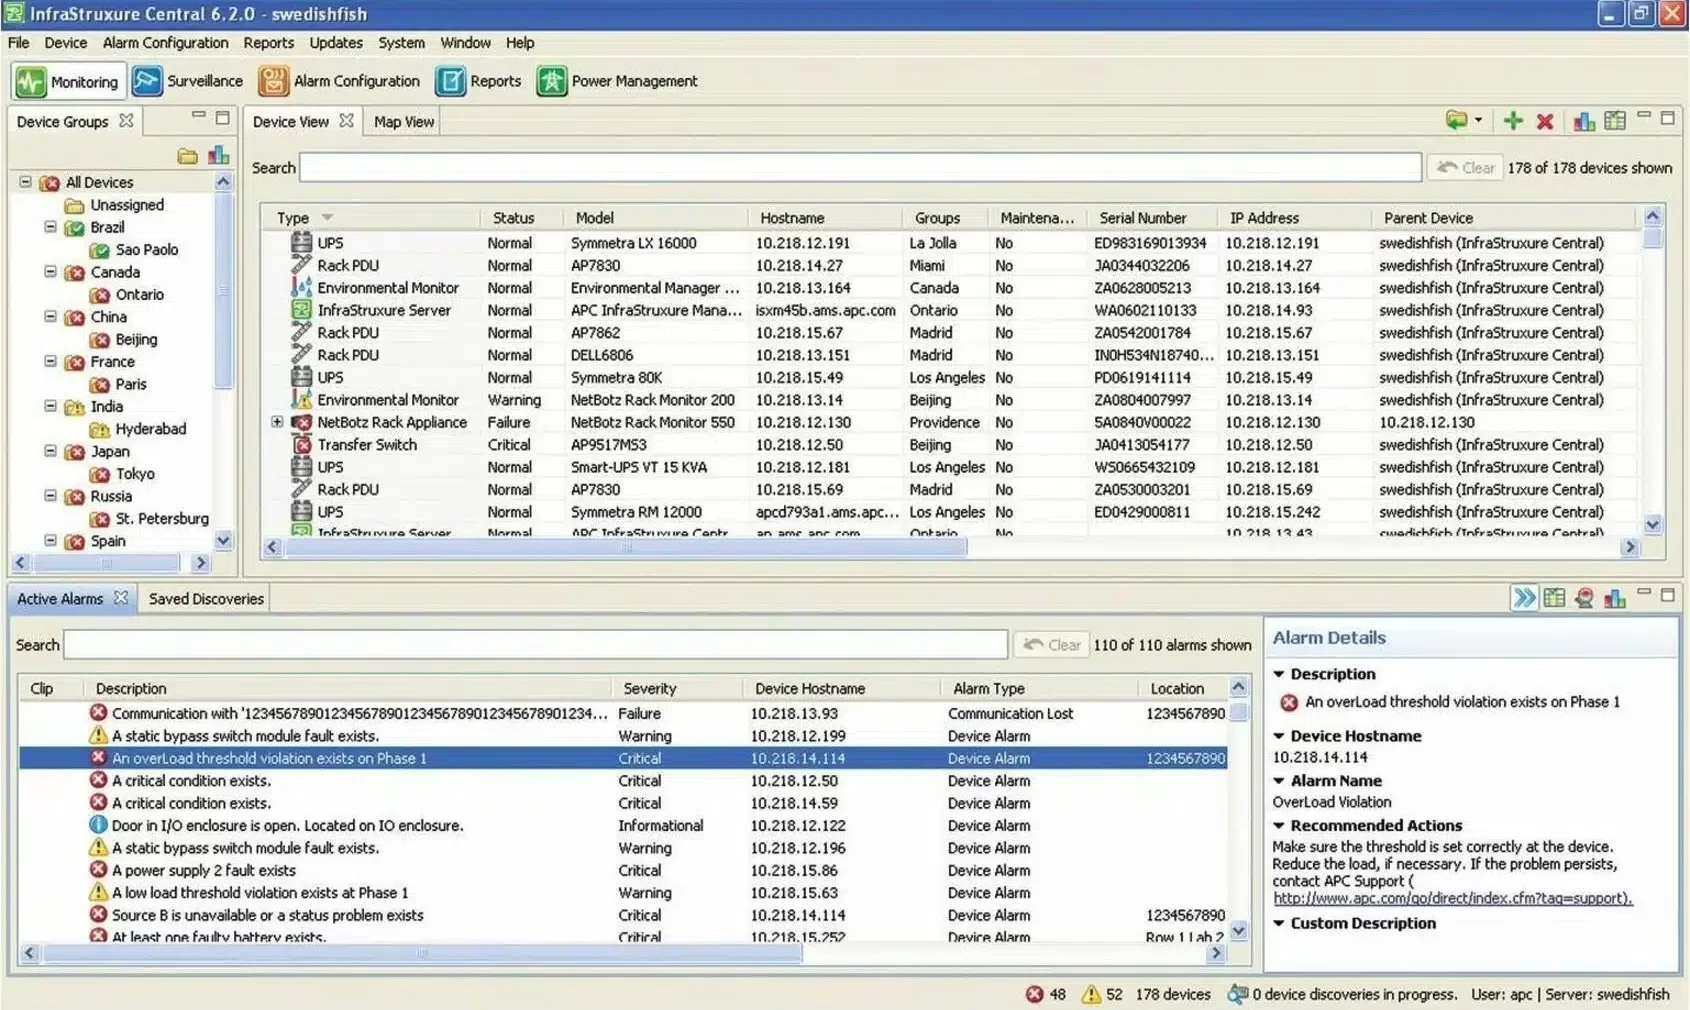1690x1010 pixels.
Task: Open the Reports perspective toolbar button
Action: tap(479, 81)
